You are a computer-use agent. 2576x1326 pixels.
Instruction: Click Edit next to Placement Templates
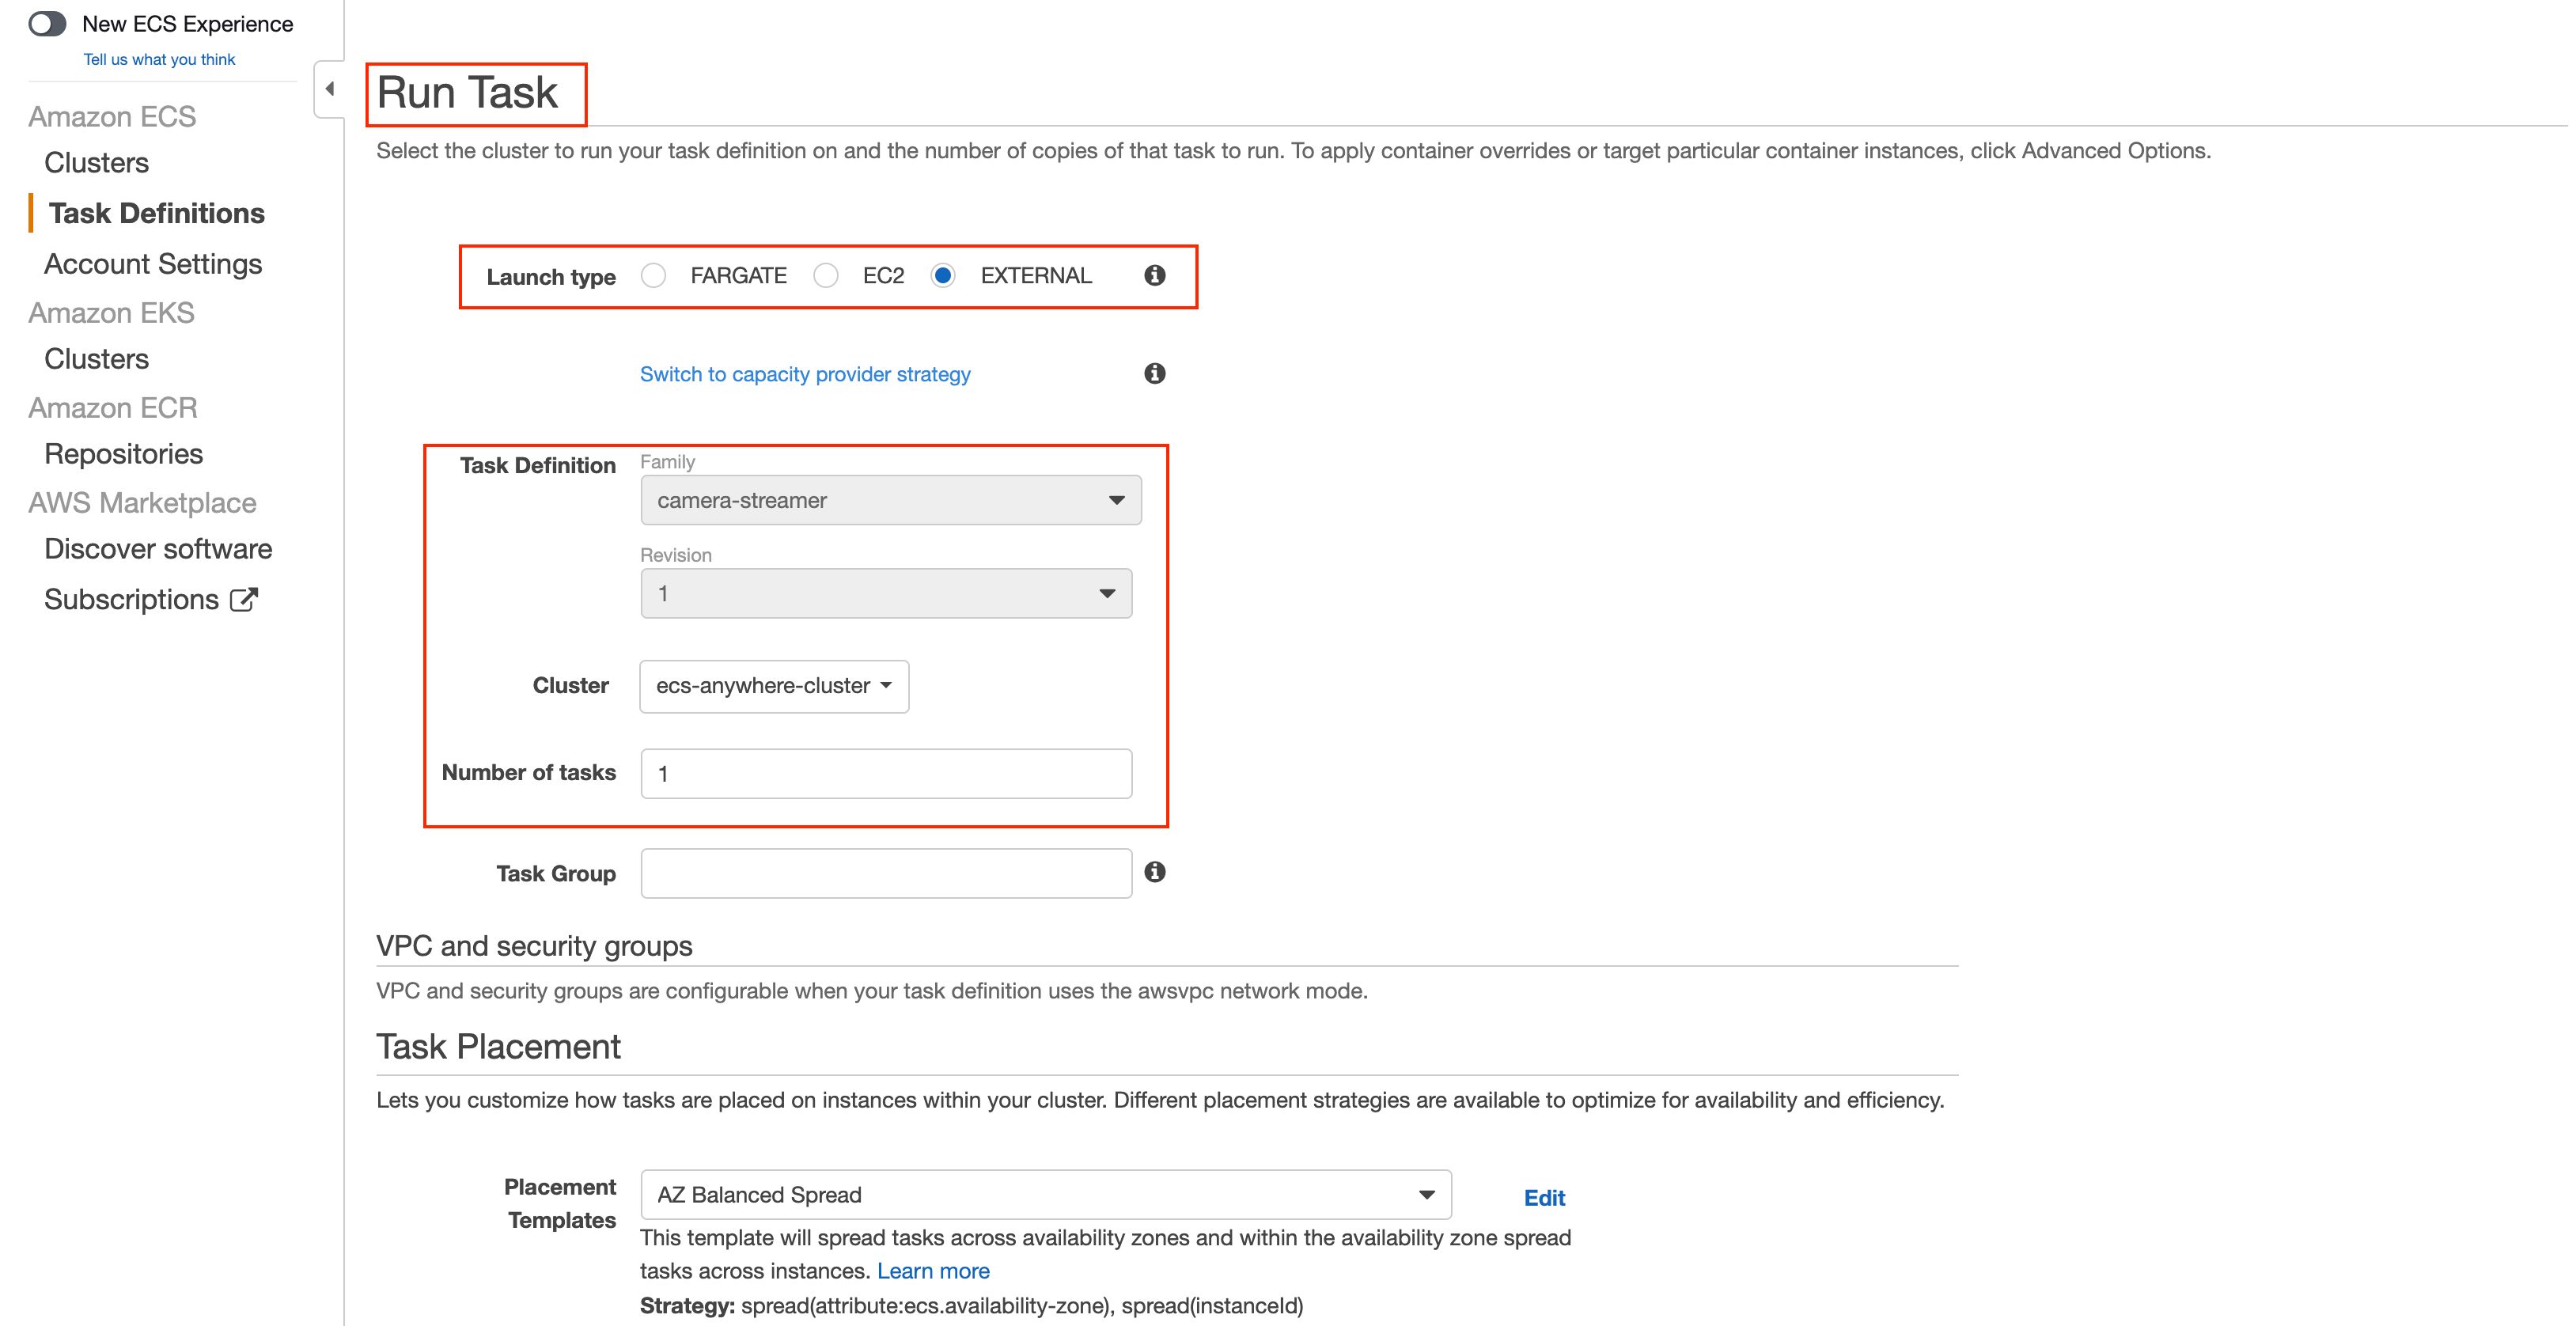[1544, 1197]
